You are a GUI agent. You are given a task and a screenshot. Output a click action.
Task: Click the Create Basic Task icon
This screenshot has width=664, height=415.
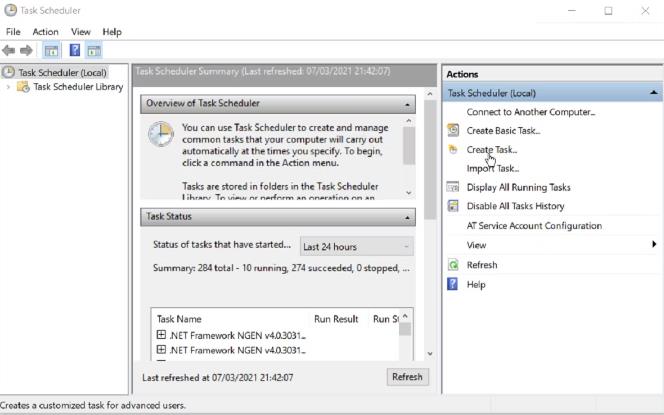pos(453,130)
